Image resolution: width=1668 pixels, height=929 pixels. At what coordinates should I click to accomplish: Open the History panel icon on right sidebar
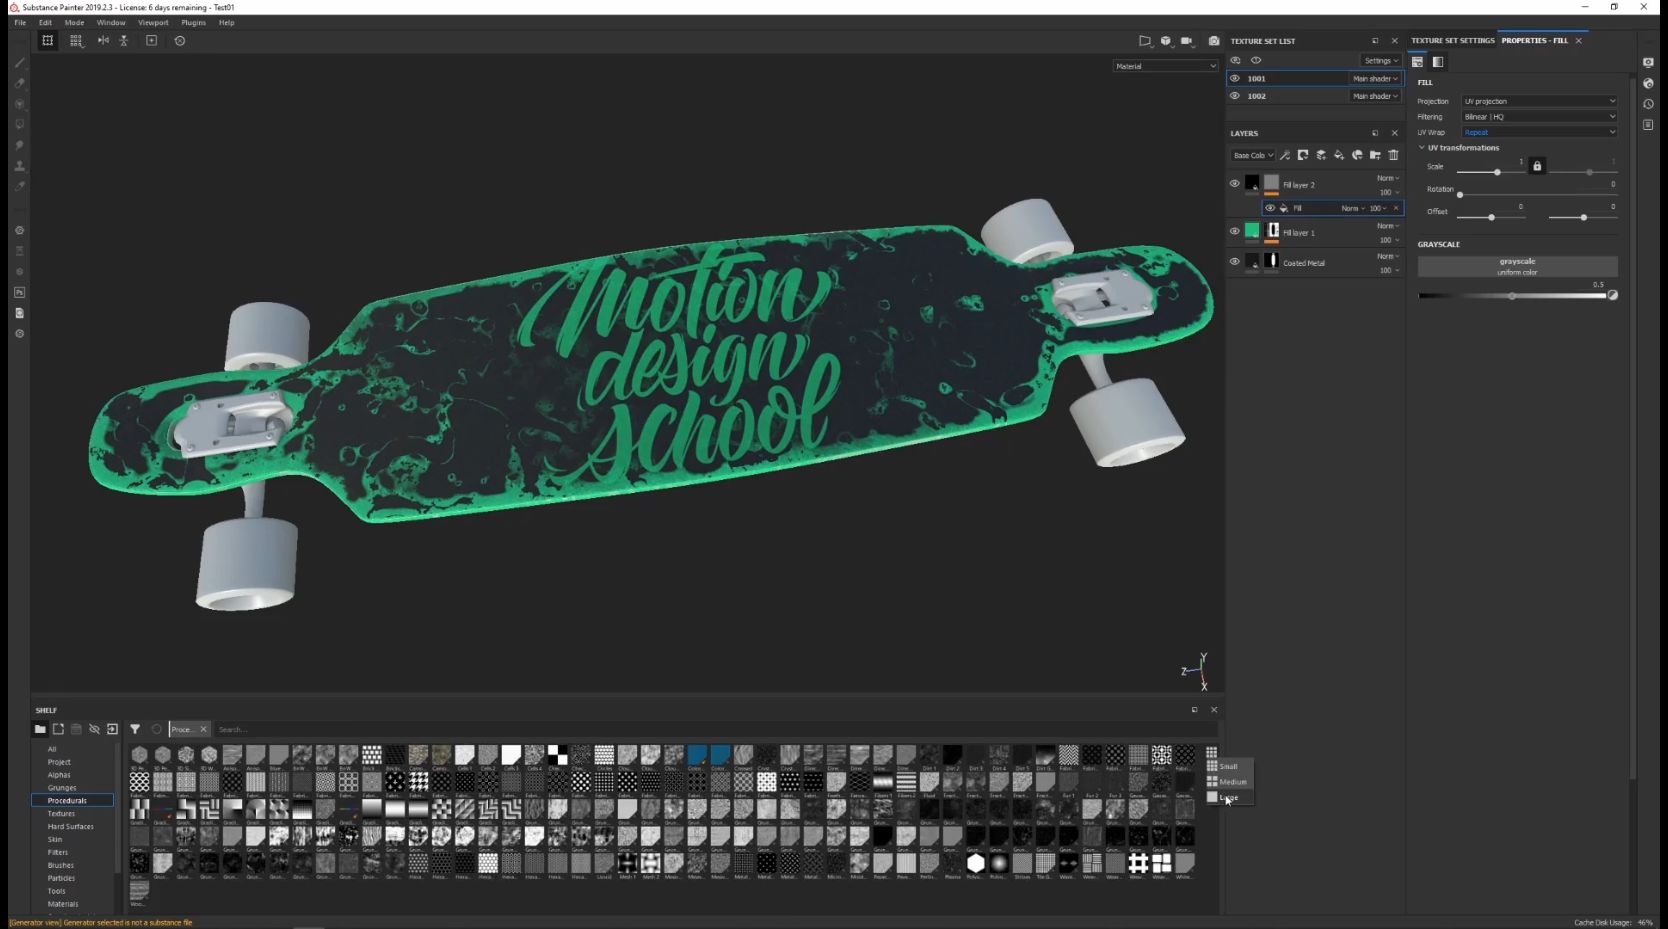click(1648, 104)
